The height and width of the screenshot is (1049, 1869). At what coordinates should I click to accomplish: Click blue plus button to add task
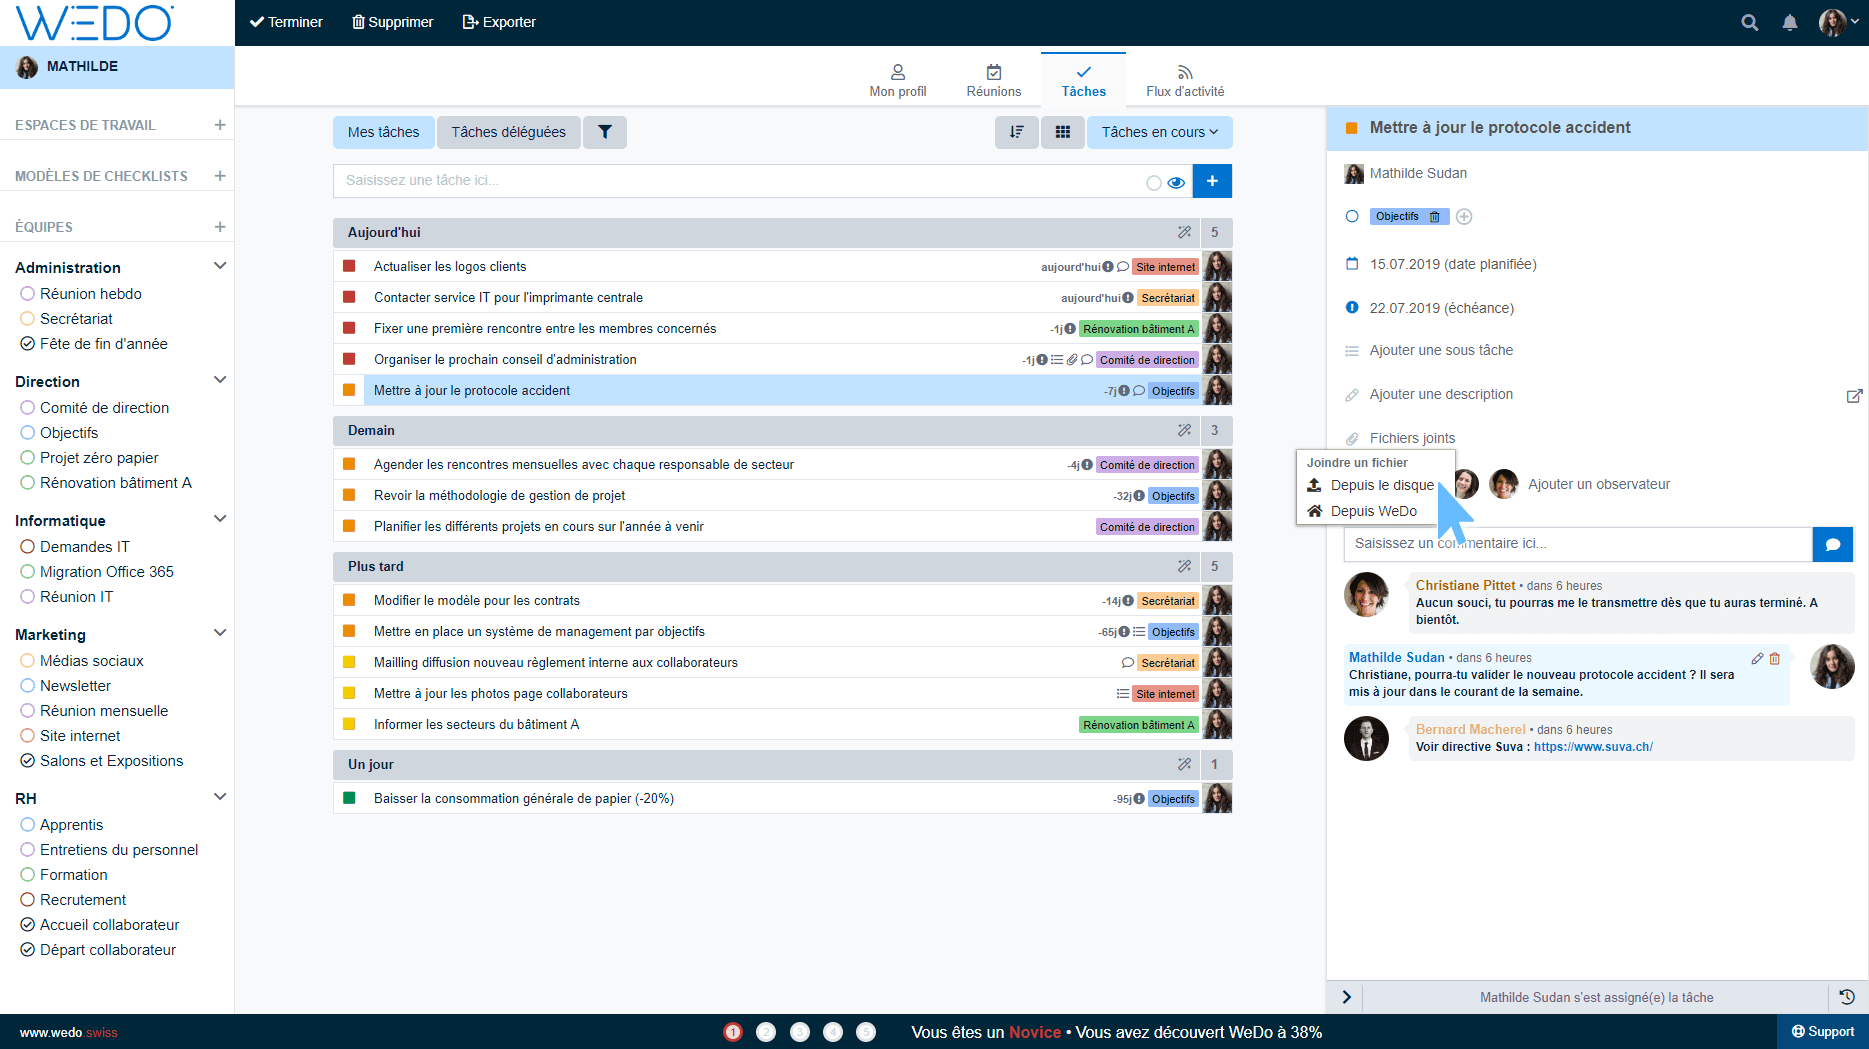coord(1211,181)
